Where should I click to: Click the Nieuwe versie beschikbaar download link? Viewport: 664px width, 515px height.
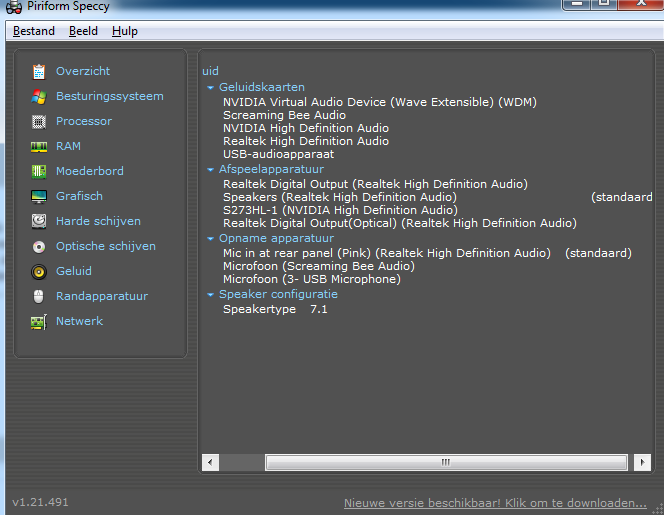click(495, 503)
